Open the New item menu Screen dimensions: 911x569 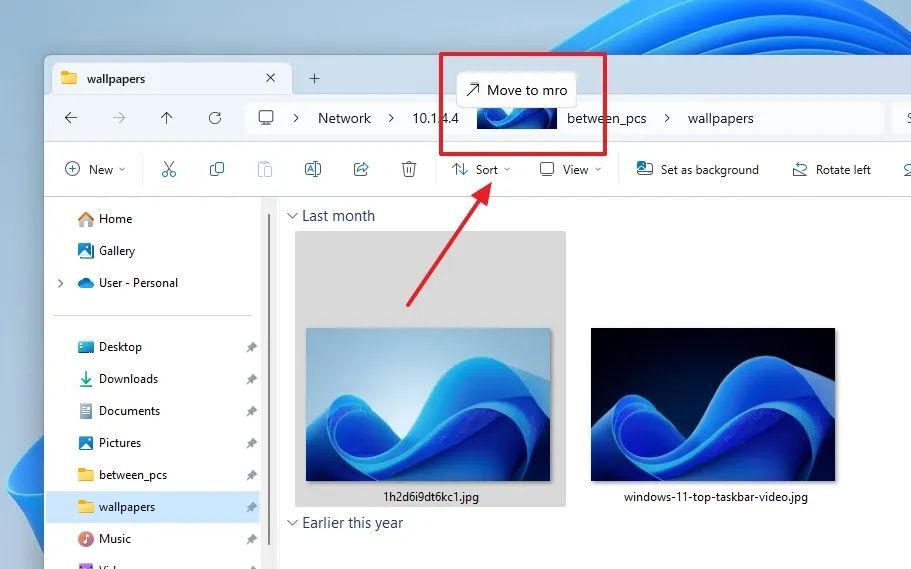95,169
